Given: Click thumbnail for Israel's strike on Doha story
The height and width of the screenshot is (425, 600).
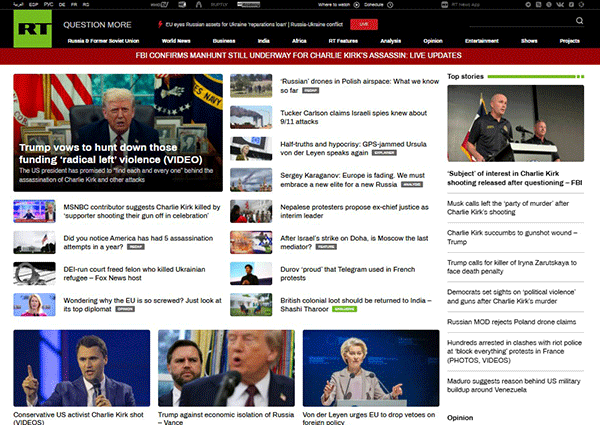Looking at the screenshot, I should pos(251,242).
